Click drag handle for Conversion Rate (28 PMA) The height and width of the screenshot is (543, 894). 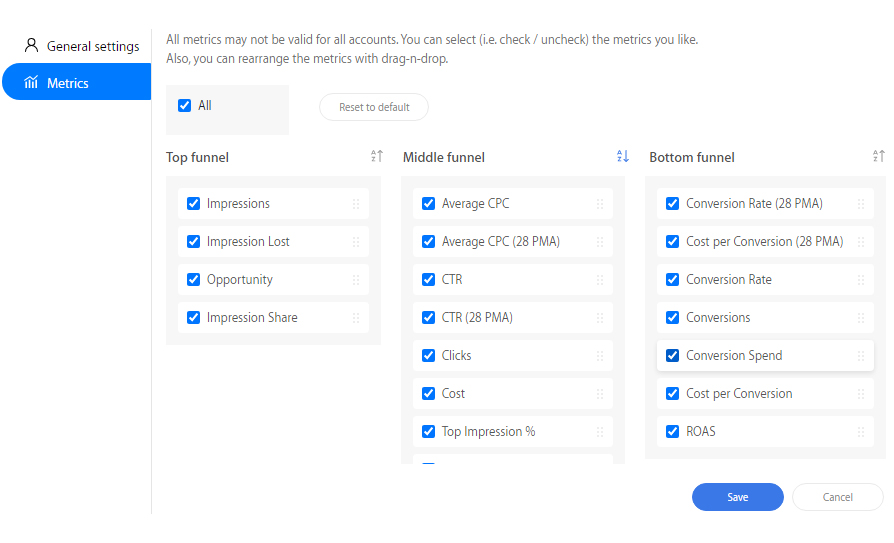click(861, 204)
